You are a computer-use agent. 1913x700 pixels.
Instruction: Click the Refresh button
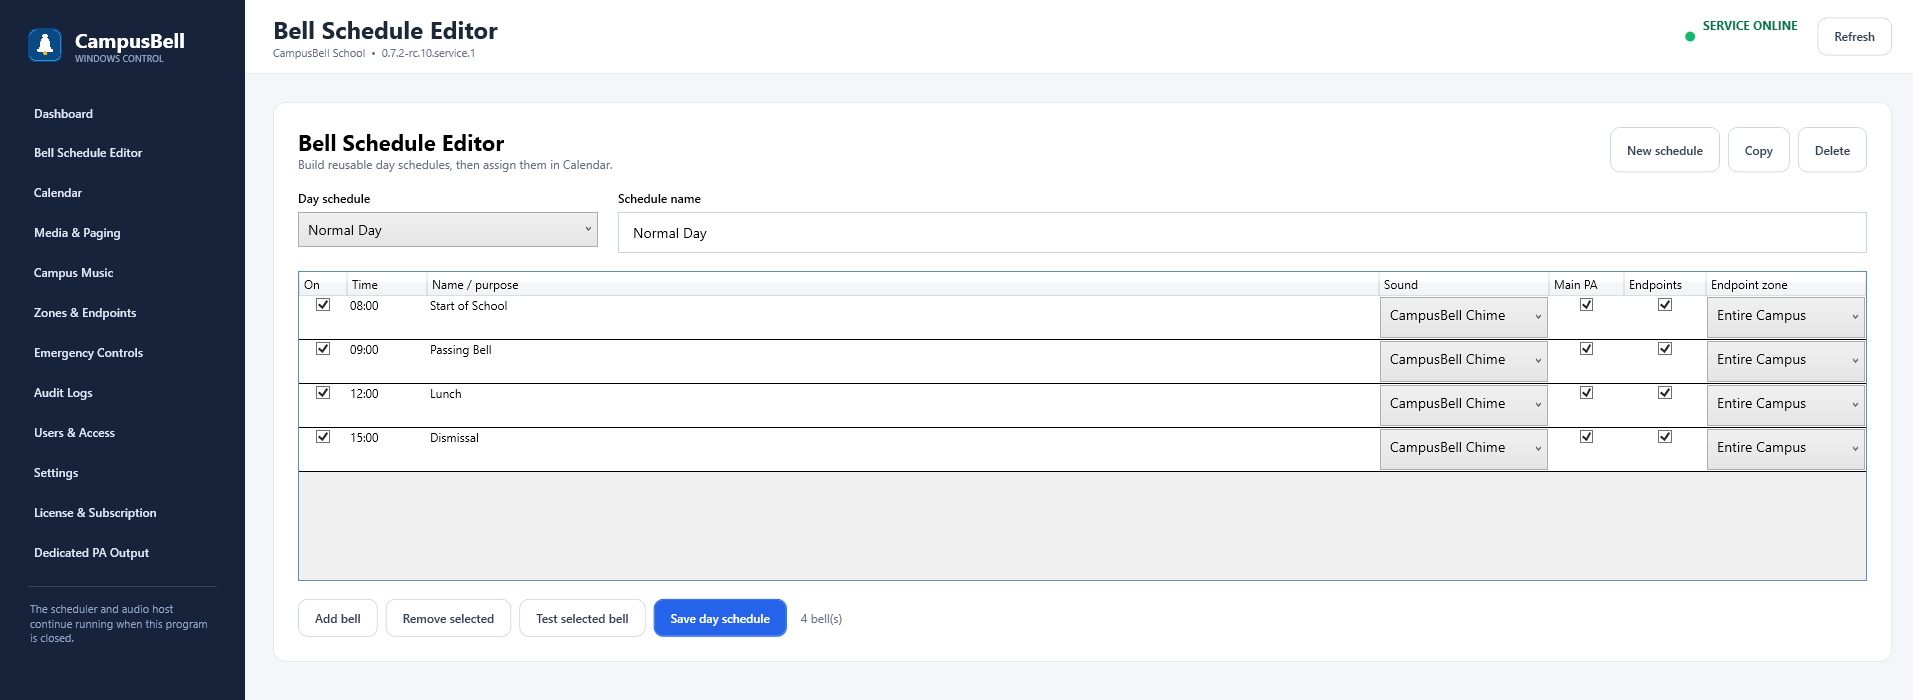pos(1854,37)
